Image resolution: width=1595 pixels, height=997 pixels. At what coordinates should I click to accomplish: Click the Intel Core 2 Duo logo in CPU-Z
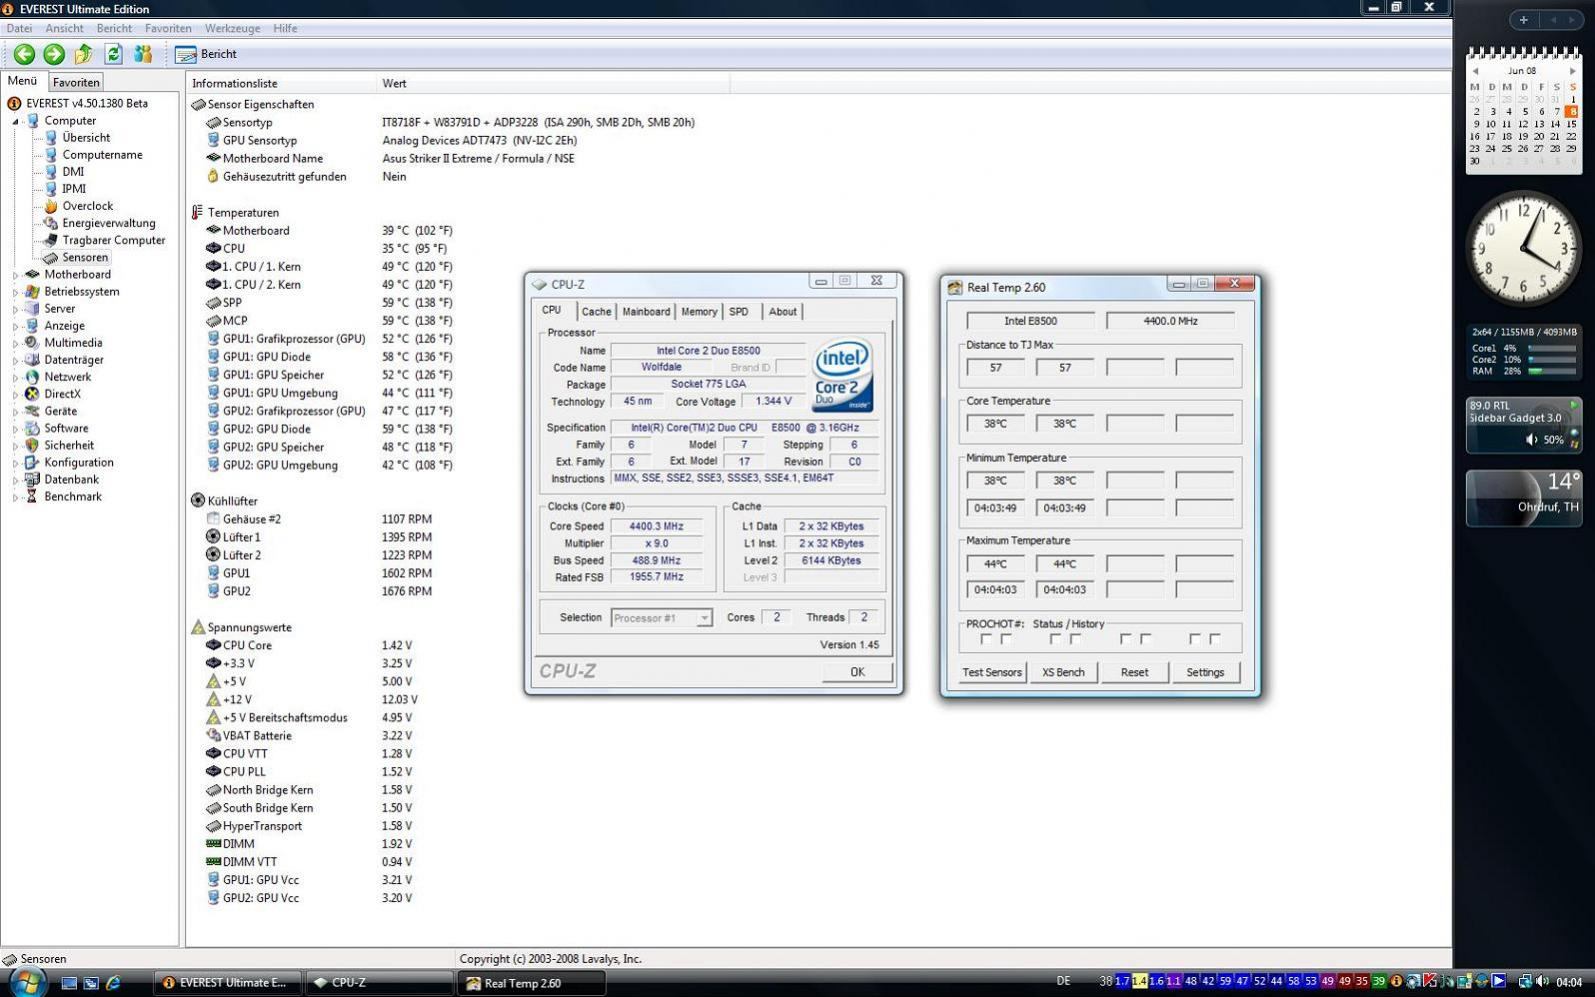[842, 376]
